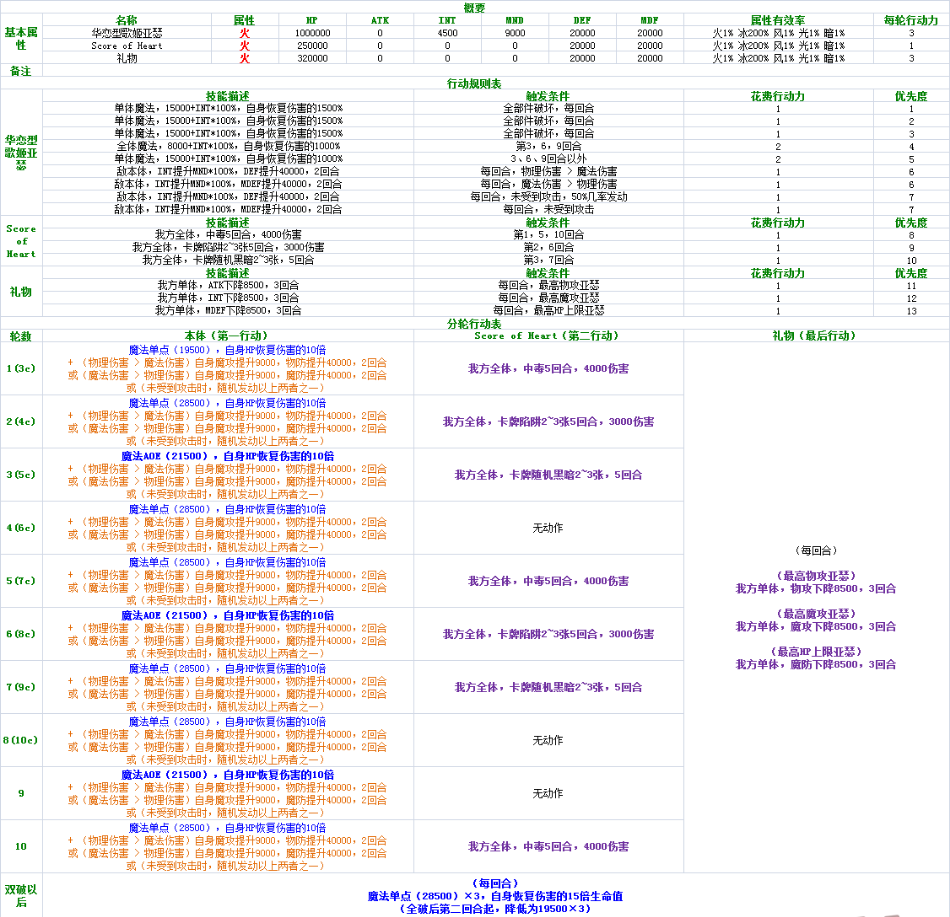Select the round label 1 (3c)
This screenshot has height=917, width=950.
[x=21, y=368]
